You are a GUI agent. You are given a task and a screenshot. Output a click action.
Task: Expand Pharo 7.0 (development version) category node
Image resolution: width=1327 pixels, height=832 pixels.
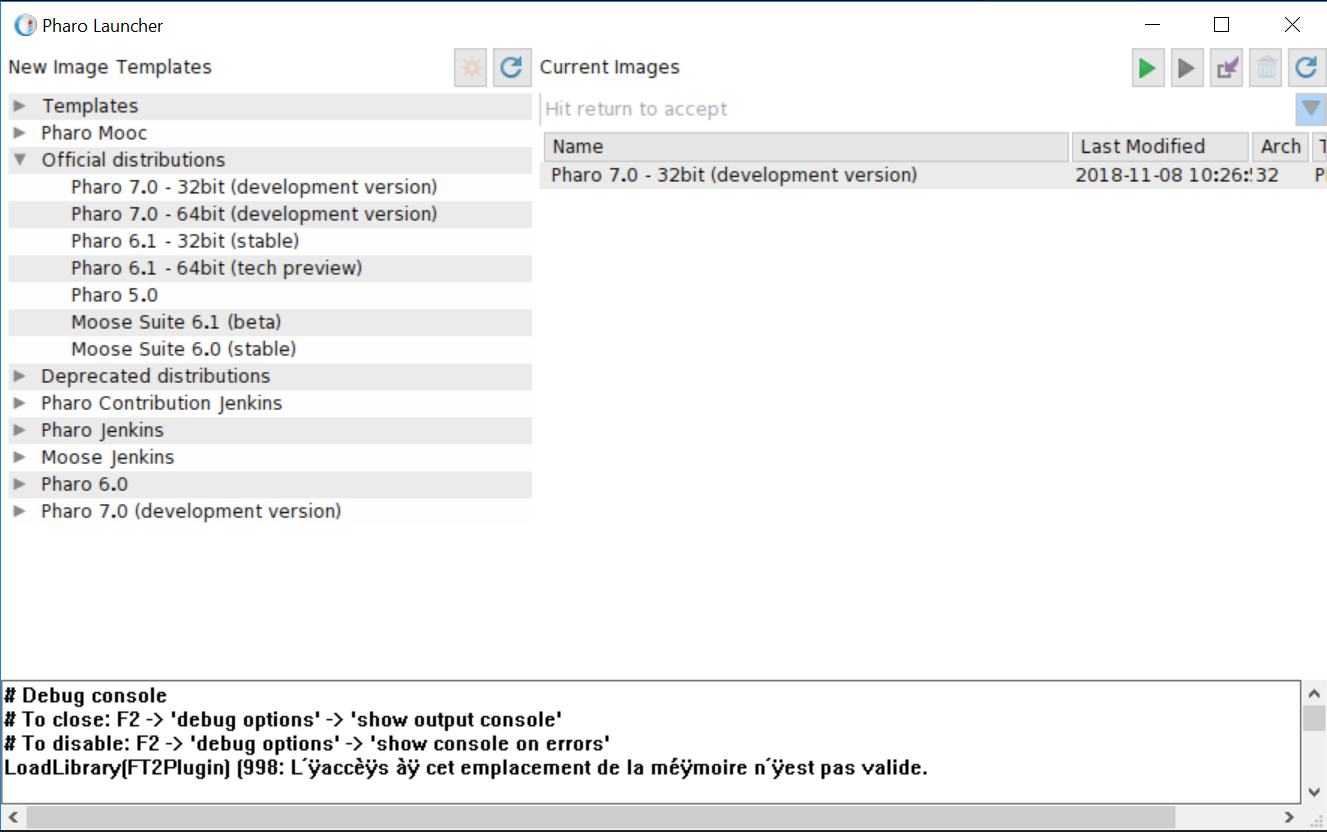point(19,511)
